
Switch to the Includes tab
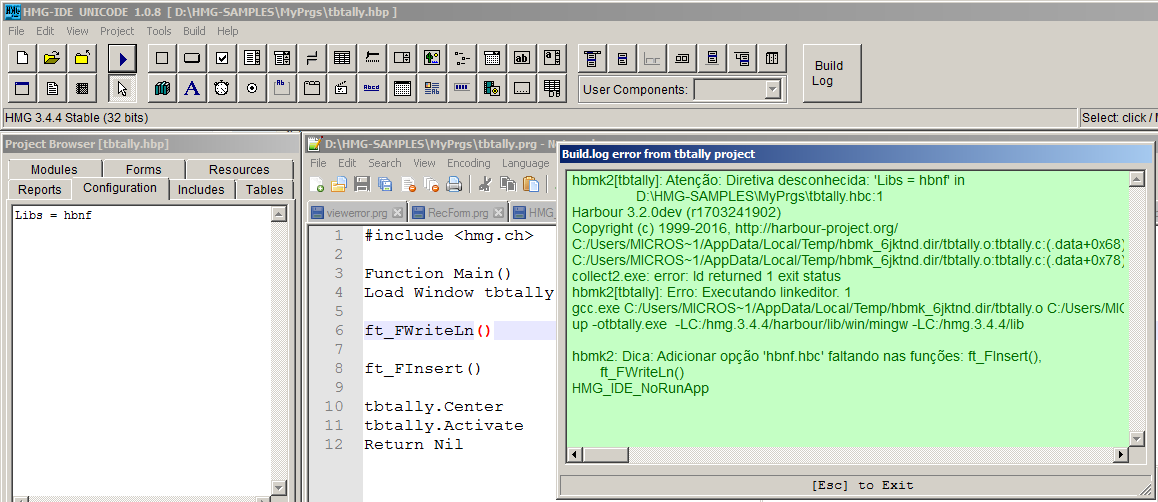(201, 190)
